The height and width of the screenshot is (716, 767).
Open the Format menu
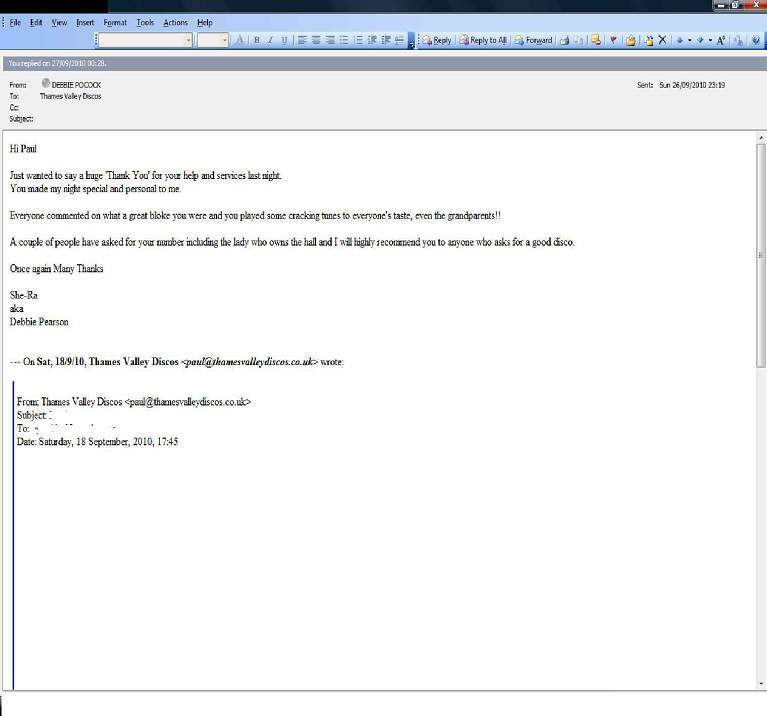[115, 22]
